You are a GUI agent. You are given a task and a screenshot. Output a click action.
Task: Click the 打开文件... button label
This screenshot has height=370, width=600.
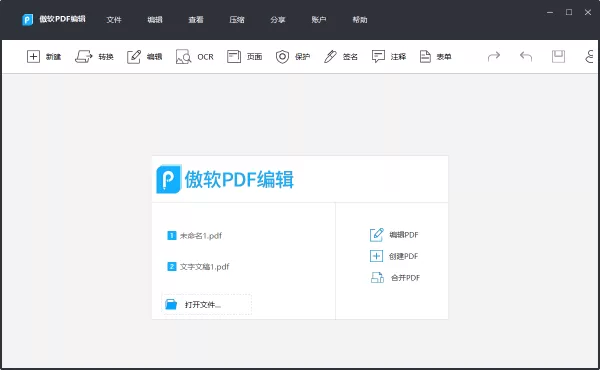203,305
